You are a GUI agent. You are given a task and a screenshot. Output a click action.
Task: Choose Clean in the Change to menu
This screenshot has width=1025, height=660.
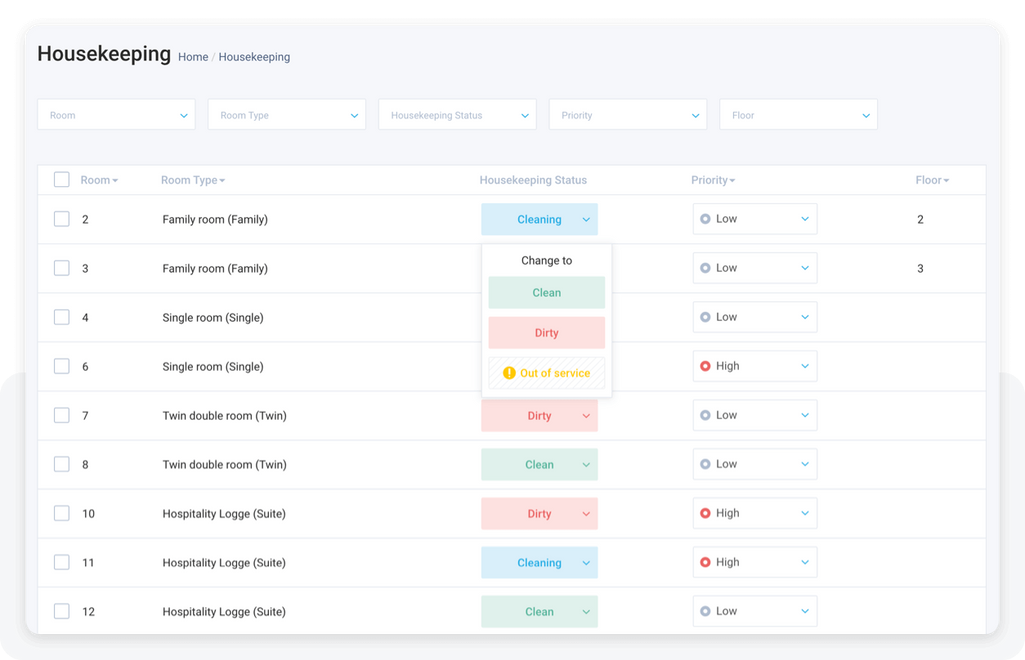point(546,293)
